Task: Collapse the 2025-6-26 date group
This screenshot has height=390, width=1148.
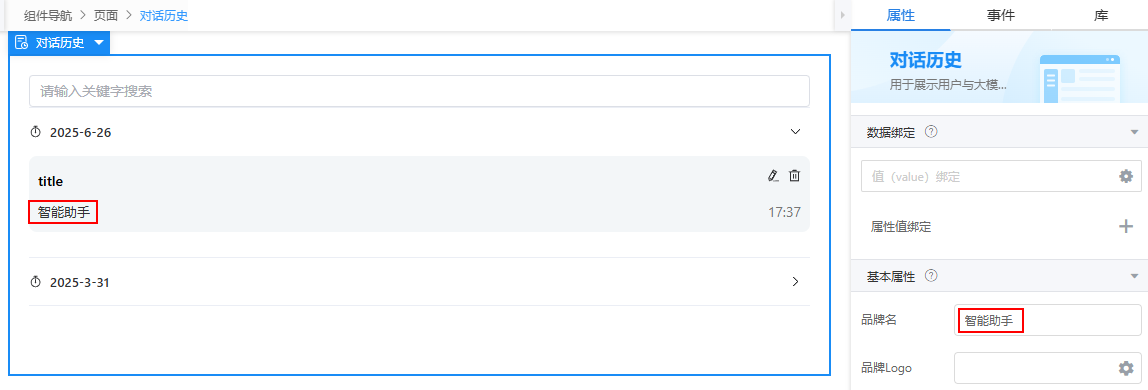Action: (796, 132)
